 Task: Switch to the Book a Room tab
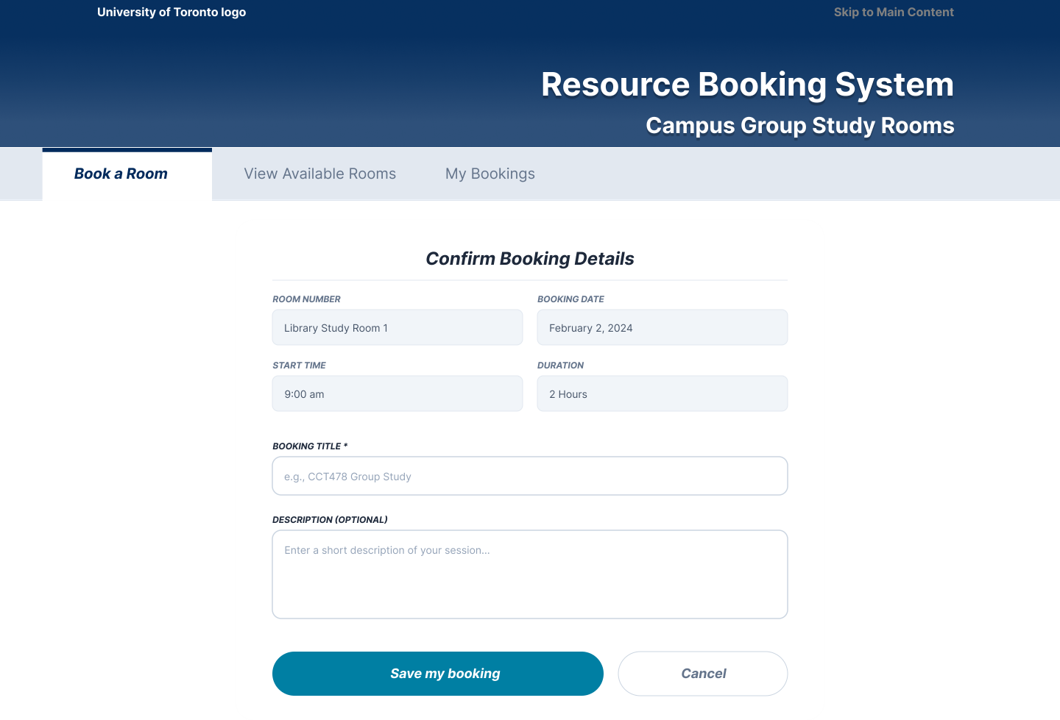pyautogui.click(x=121, y=174)
